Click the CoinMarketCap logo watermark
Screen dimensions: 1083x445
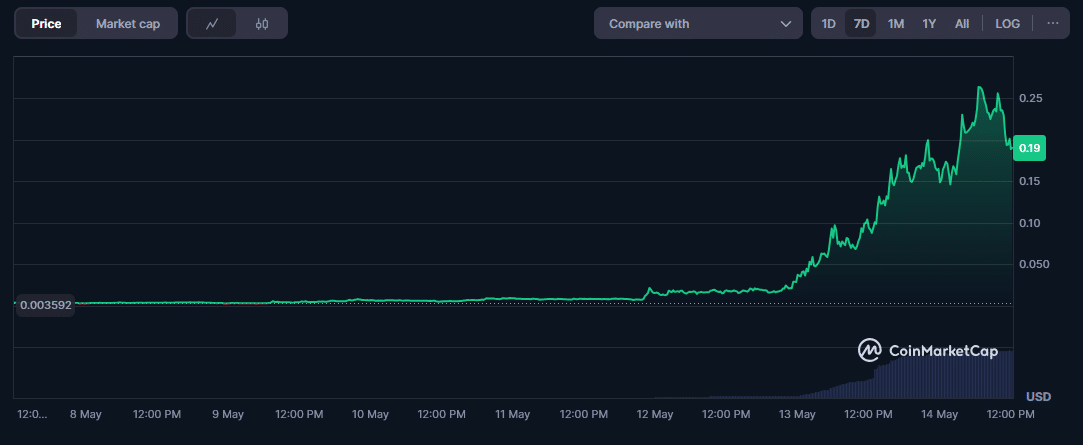click(928, 350)
